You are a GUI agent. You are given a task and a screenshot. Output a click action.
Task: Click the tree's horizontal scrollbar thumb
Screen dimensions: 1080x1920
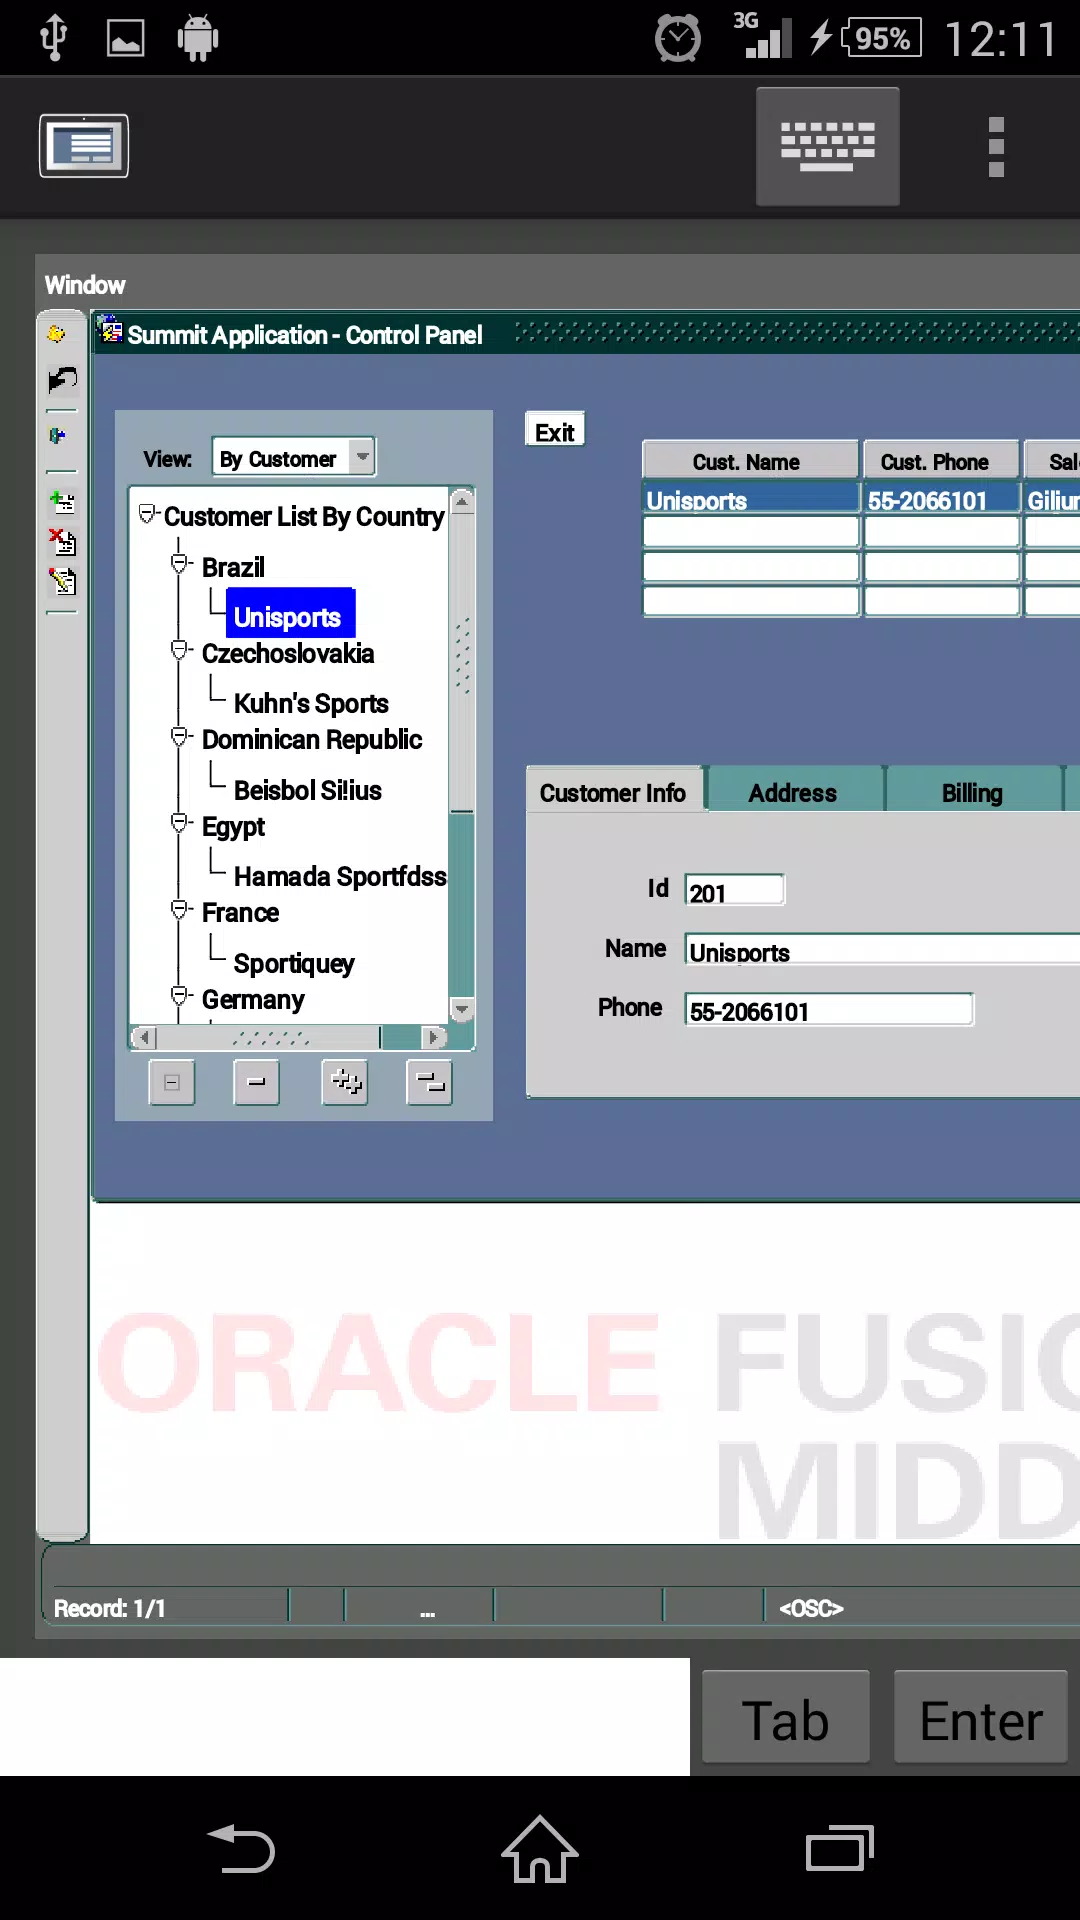pyautogui.click(x=268, y=1037)
